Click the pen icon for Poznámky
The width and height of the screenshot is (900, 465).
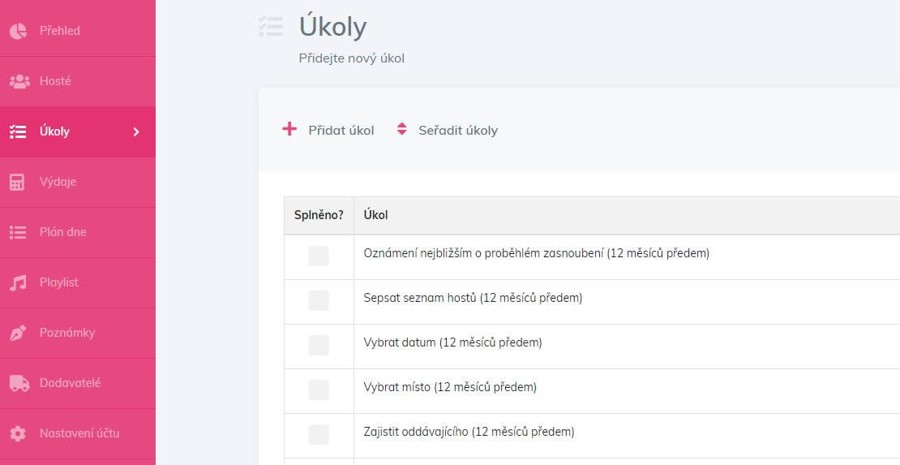tap(18, 333)
